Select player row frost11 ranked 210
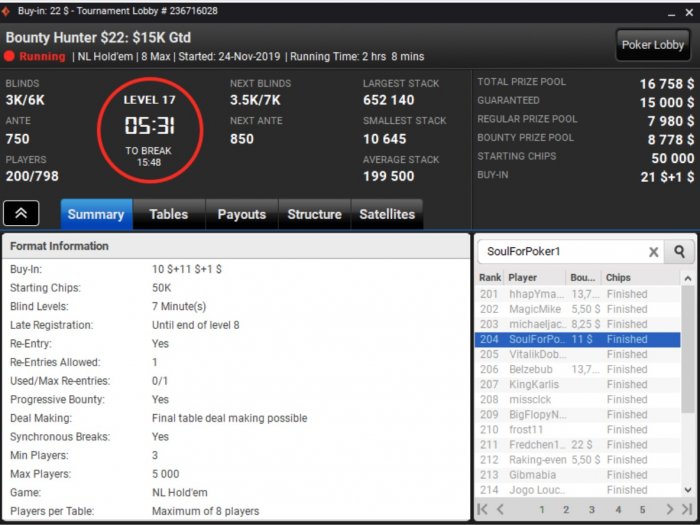This screenshot has height=525, width=700. pos(578,430)
